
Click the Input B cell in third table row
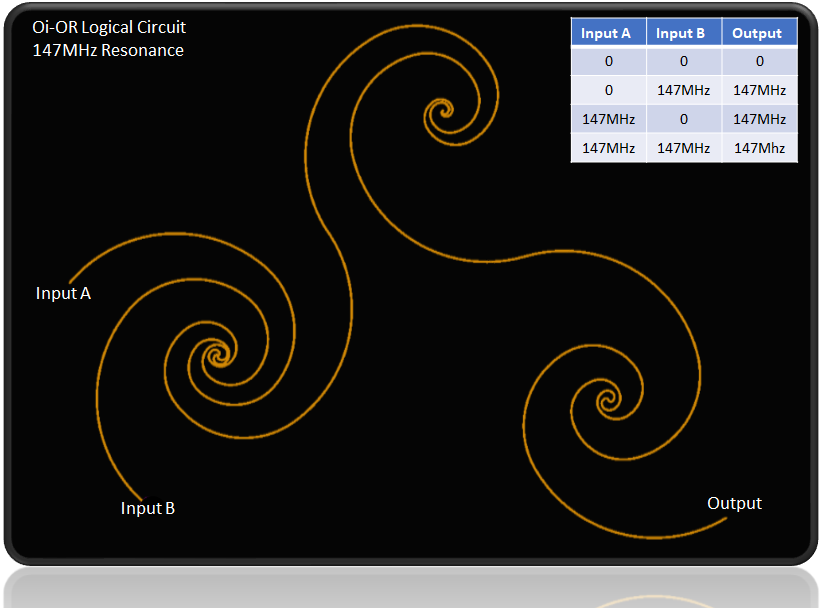pos(683,119)
